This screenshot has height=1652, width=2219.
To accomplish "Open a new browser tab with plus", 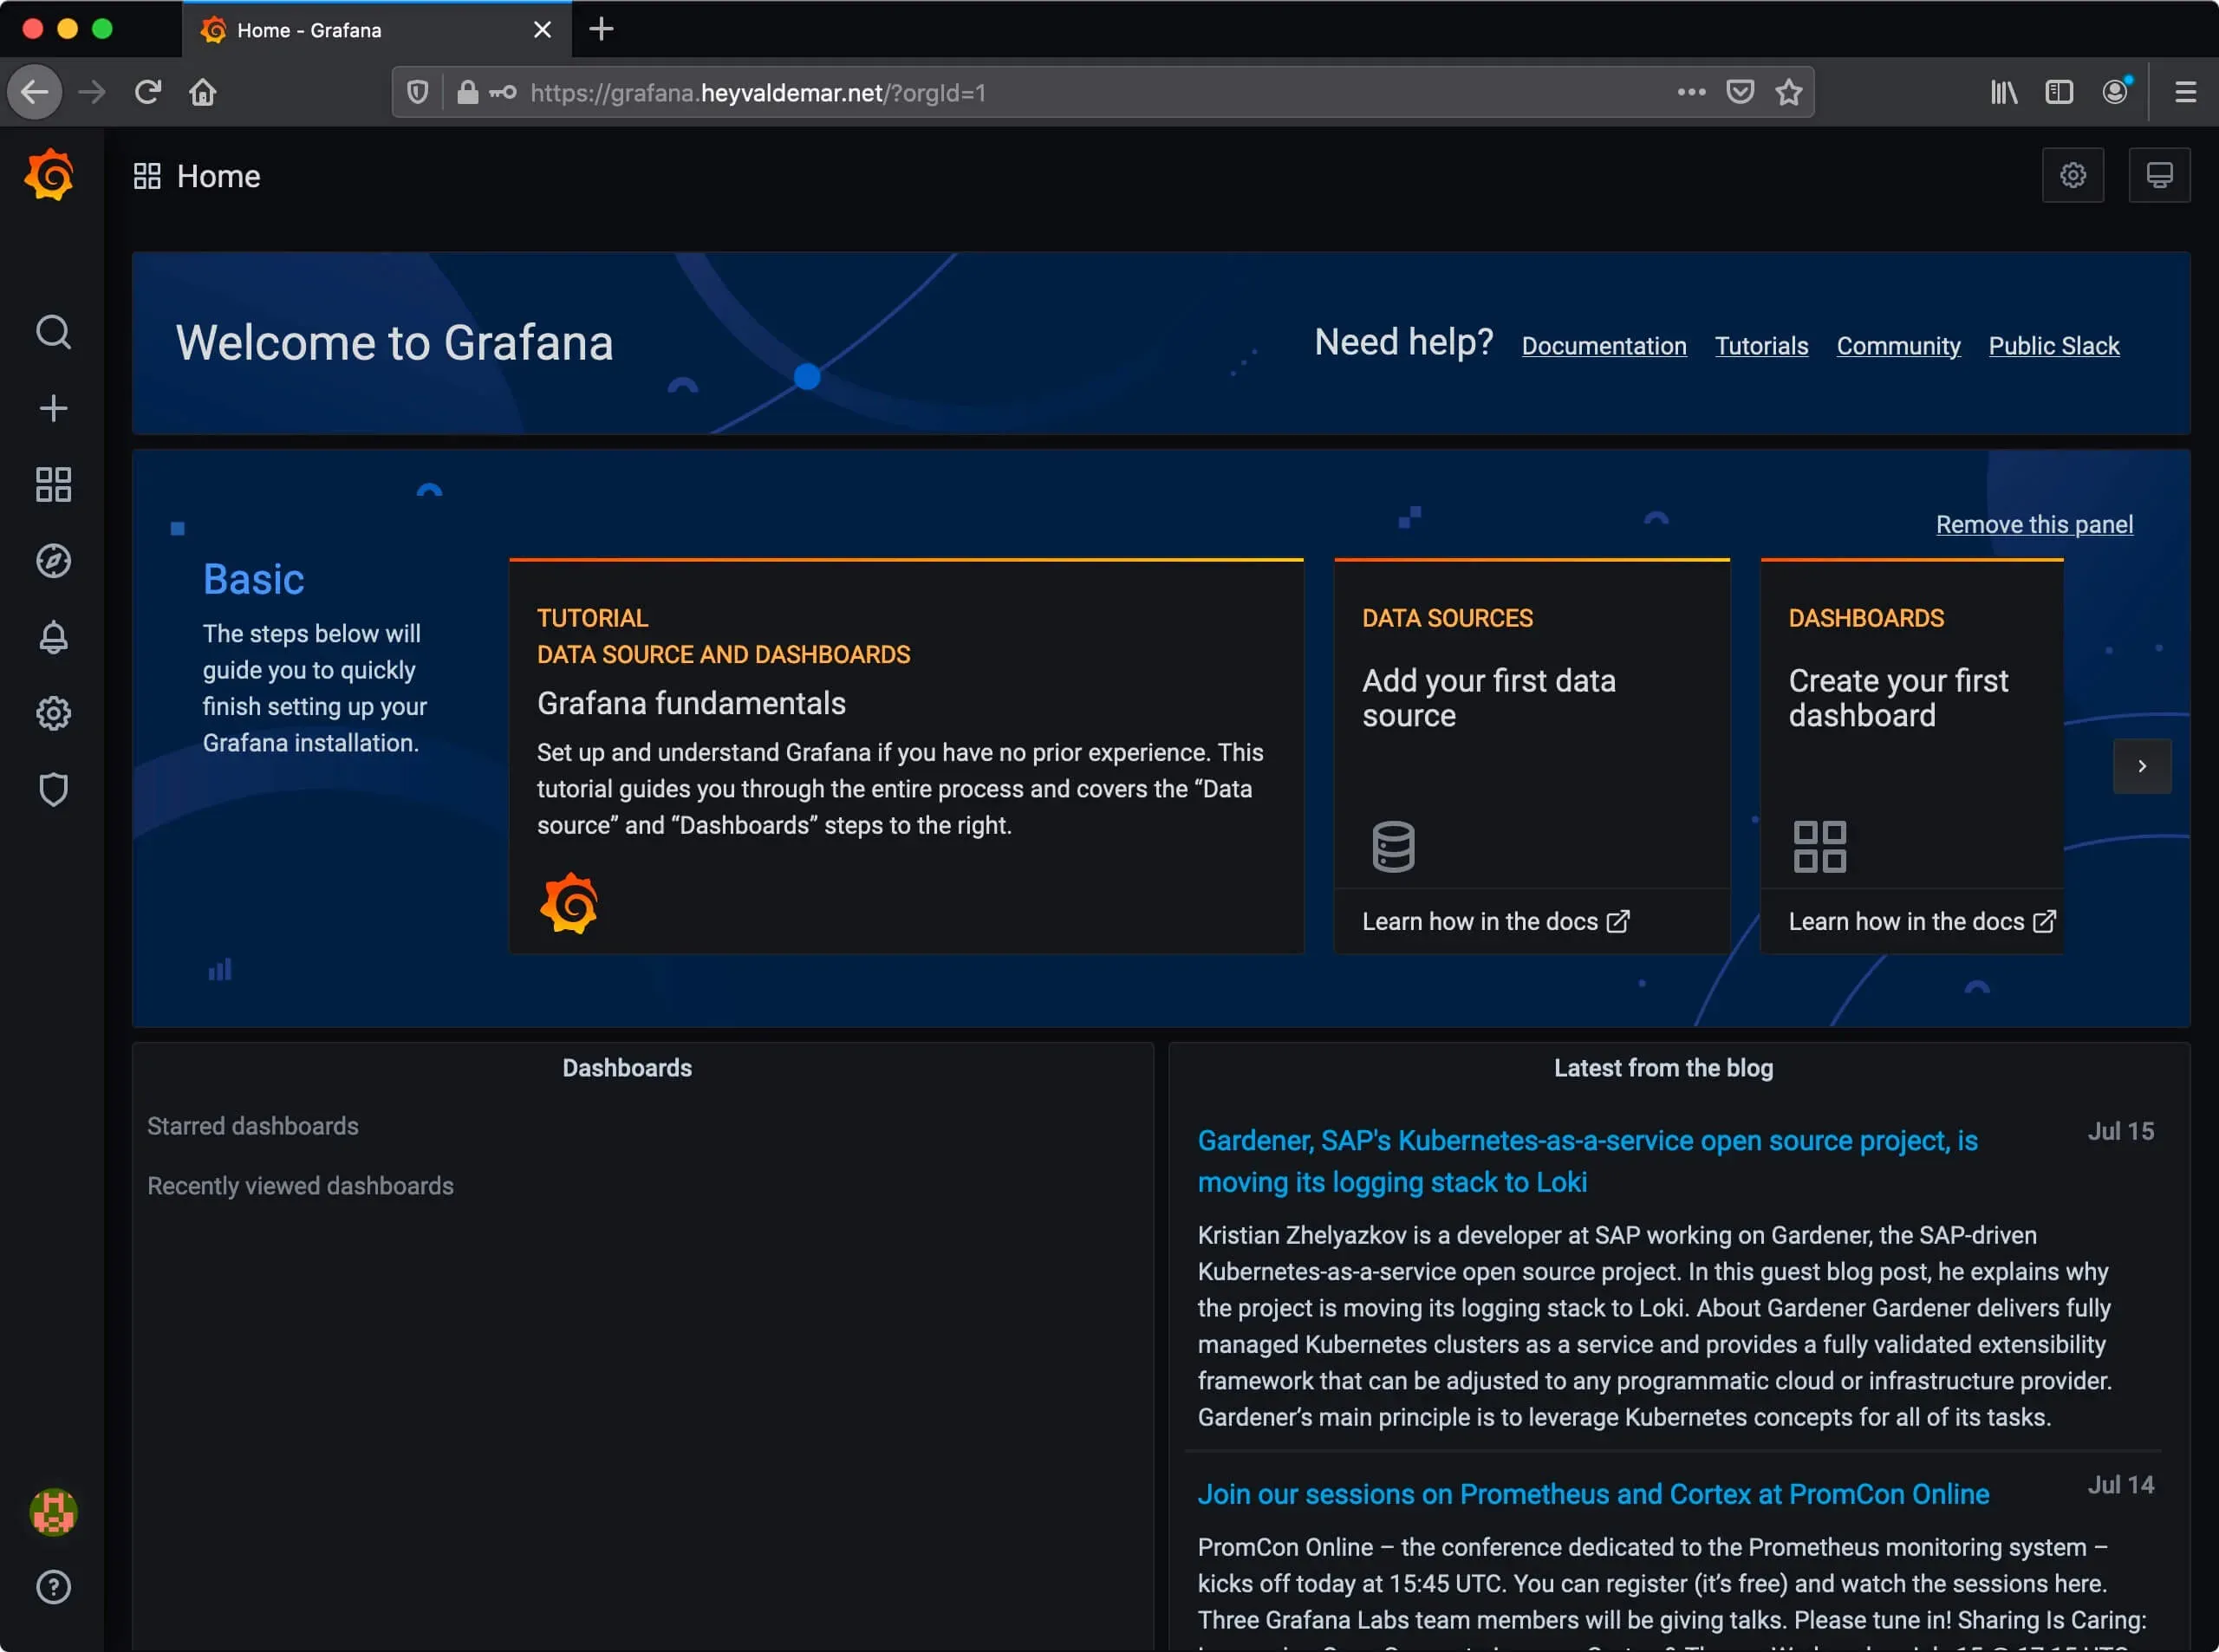I will click(601, 29).
